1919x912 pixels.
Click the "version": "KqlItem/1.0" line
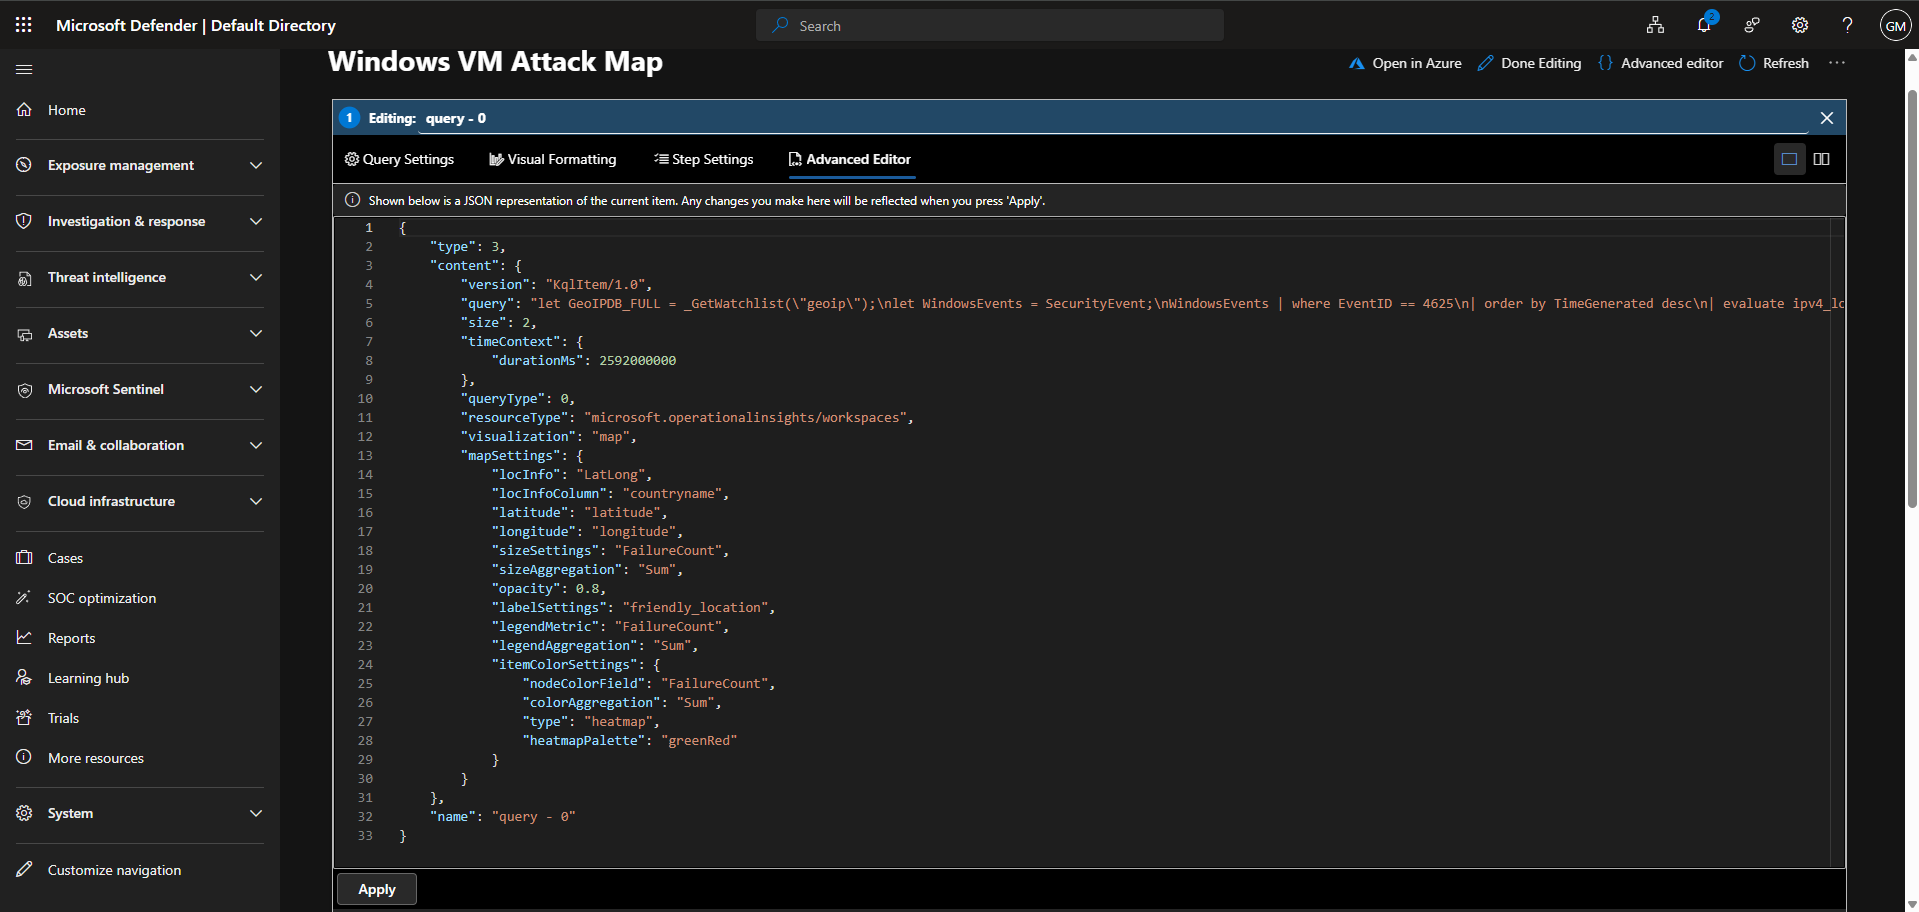556,284
